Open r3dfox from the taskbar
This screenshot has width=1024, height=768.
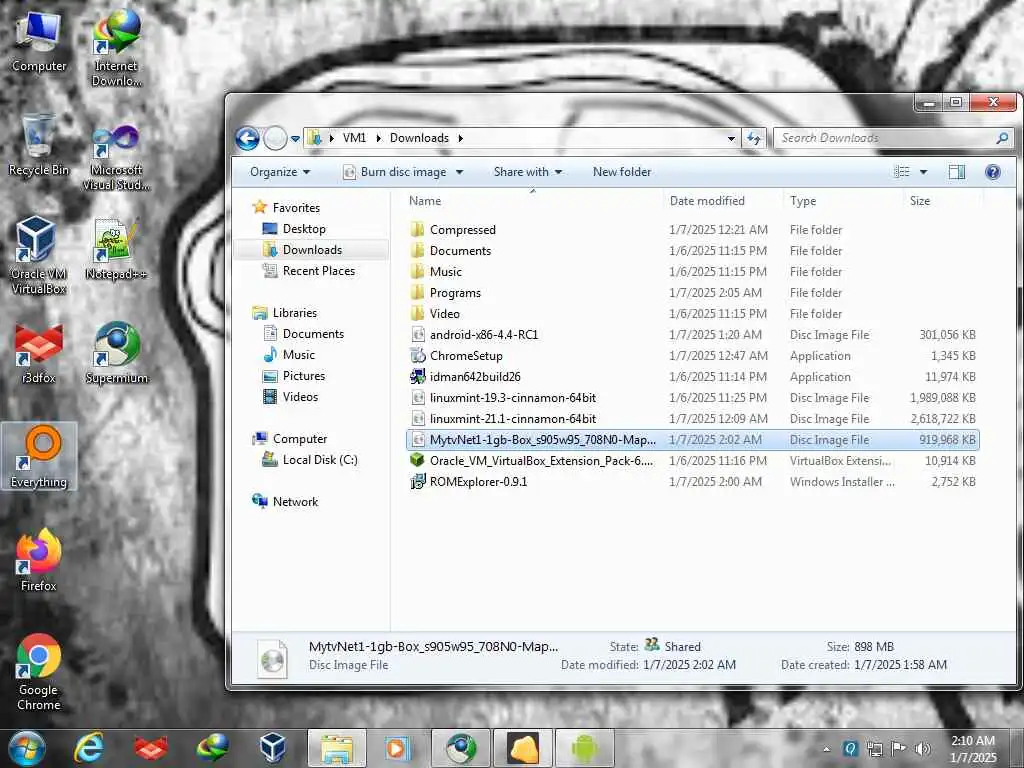151,748
